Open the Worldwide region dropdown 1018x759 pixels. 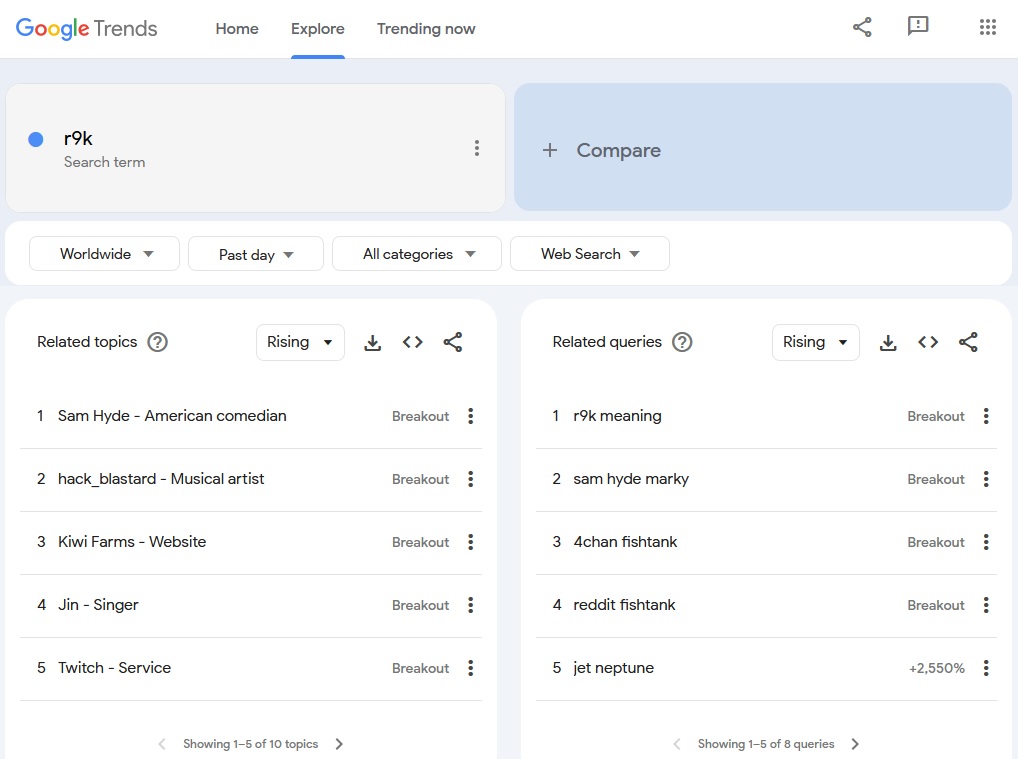(105, 254)
